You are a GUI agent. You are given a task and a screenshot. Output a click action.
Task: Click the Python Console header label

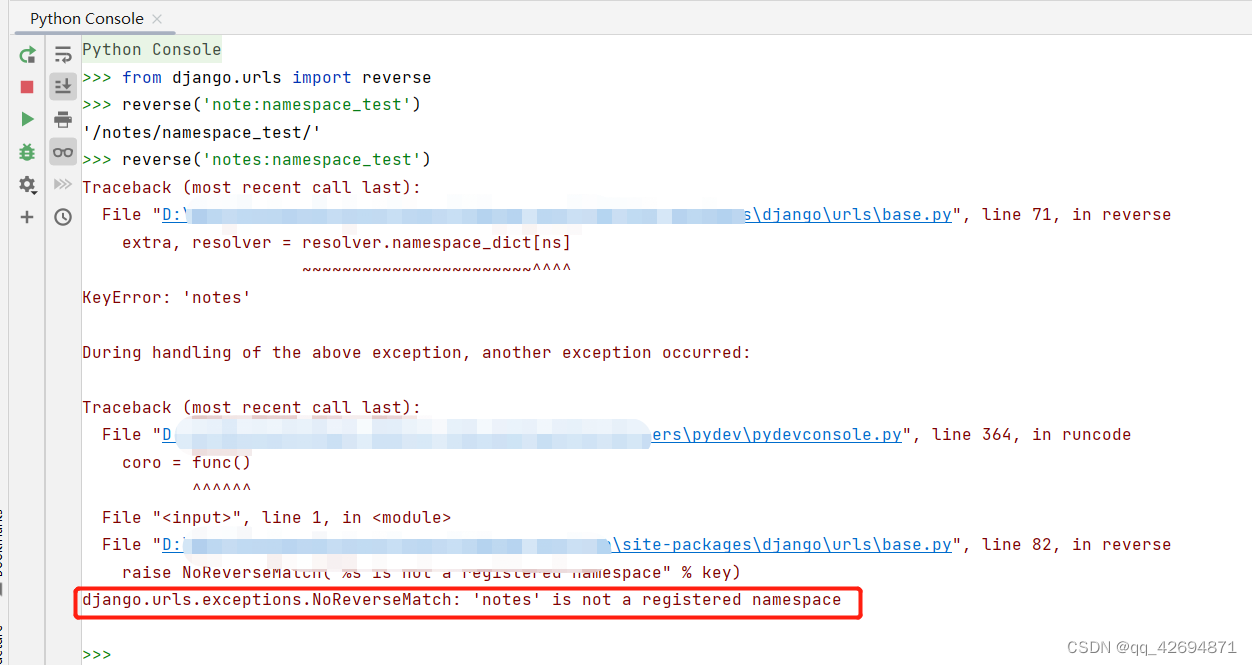click(151, 49)
